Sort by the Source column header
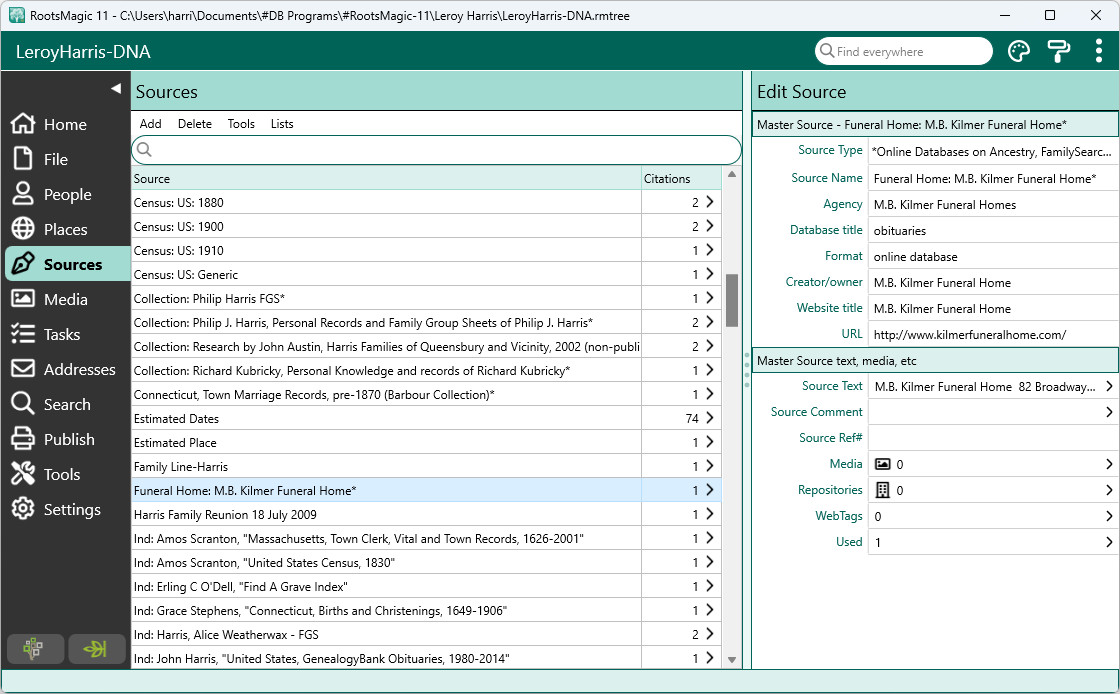 [386, 178]
